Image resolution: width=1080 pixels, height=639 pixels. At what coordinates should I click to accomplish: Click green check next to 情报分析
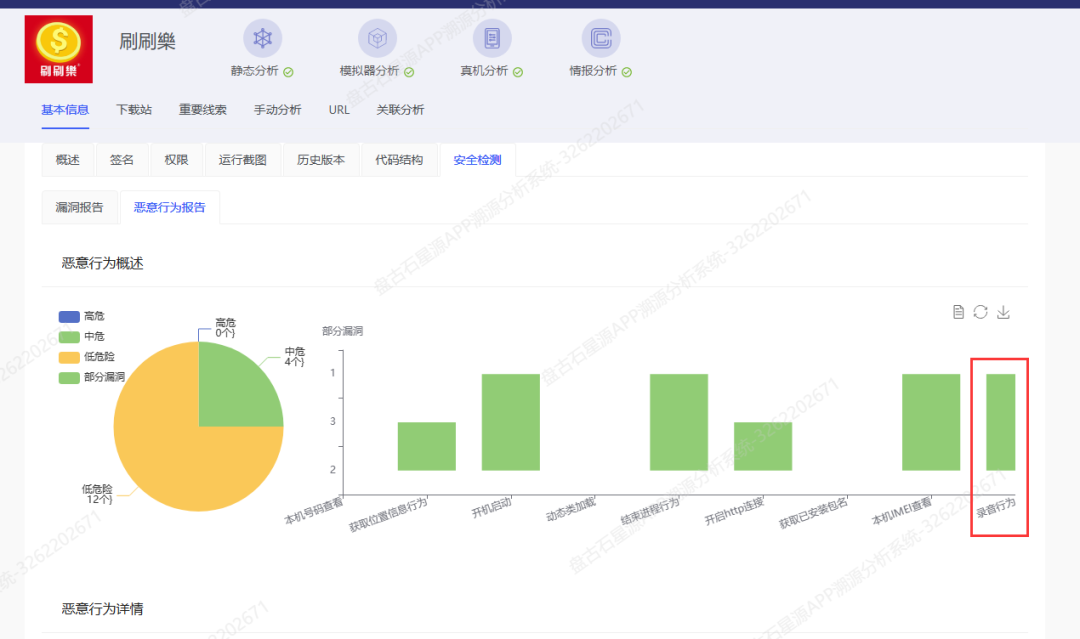click(627, 72)
